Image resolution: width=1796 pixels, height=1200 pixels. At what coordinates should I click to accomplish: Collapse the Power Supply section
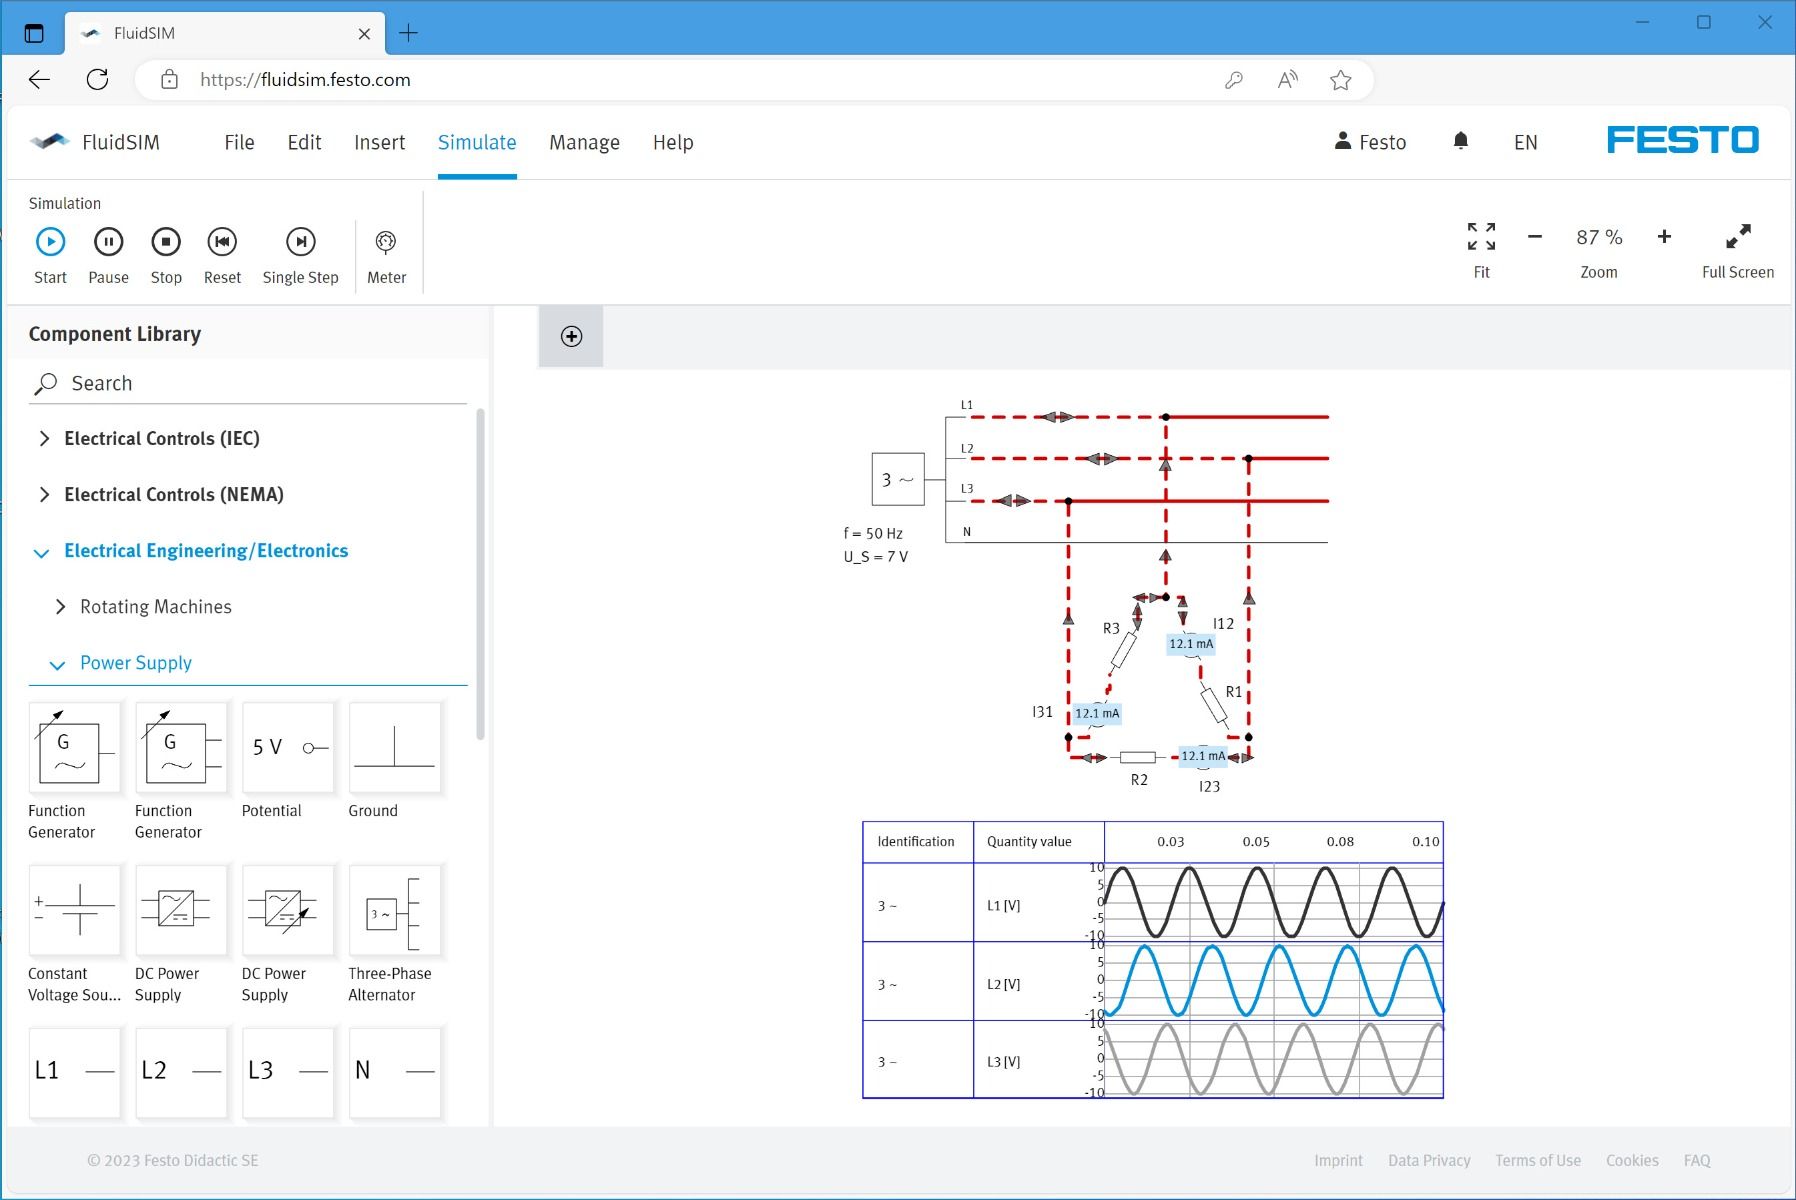[x=135, y=663]
